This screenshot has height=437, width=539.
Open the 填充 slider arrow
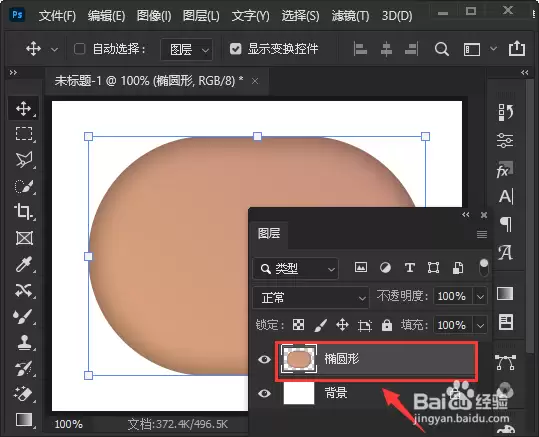pyautogui.click(x=480, y=325)
